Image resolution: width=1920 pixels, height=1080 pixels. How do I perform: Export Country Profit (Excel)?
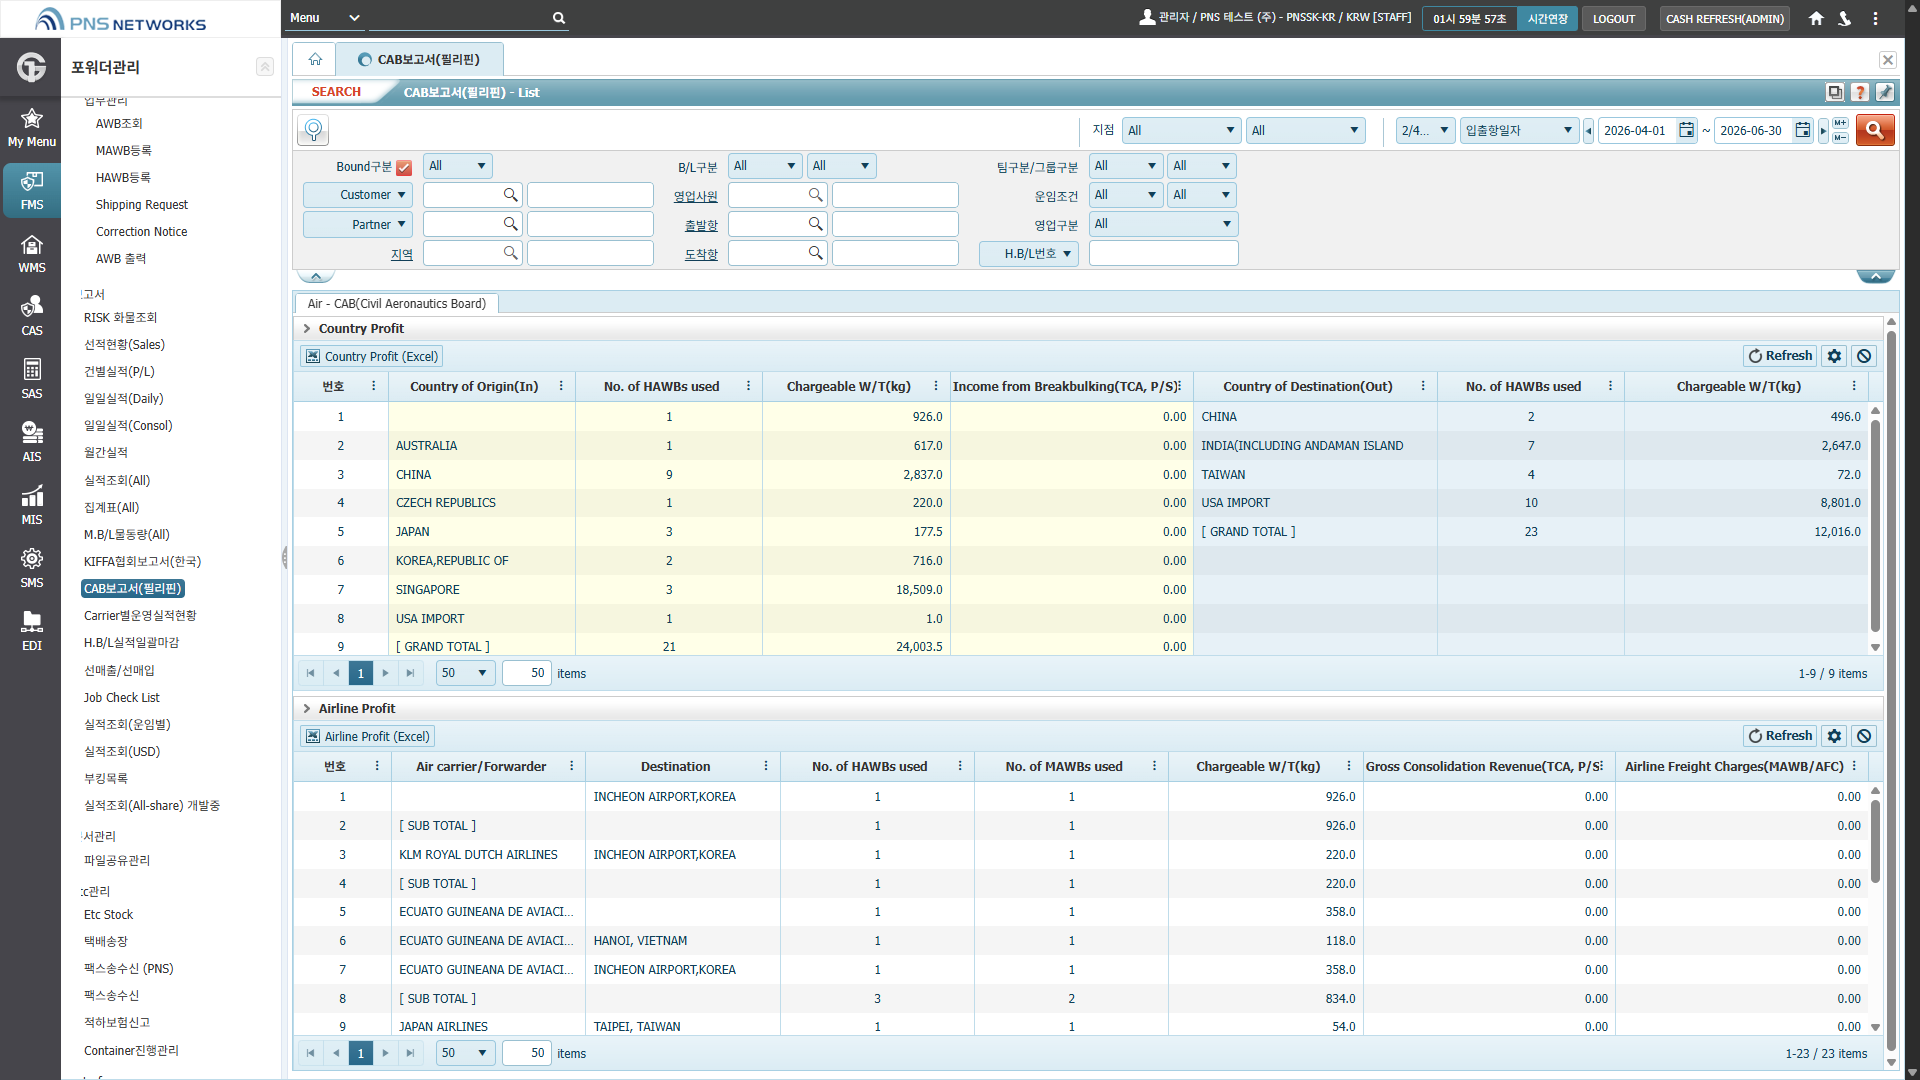click(x=371, y=356)
